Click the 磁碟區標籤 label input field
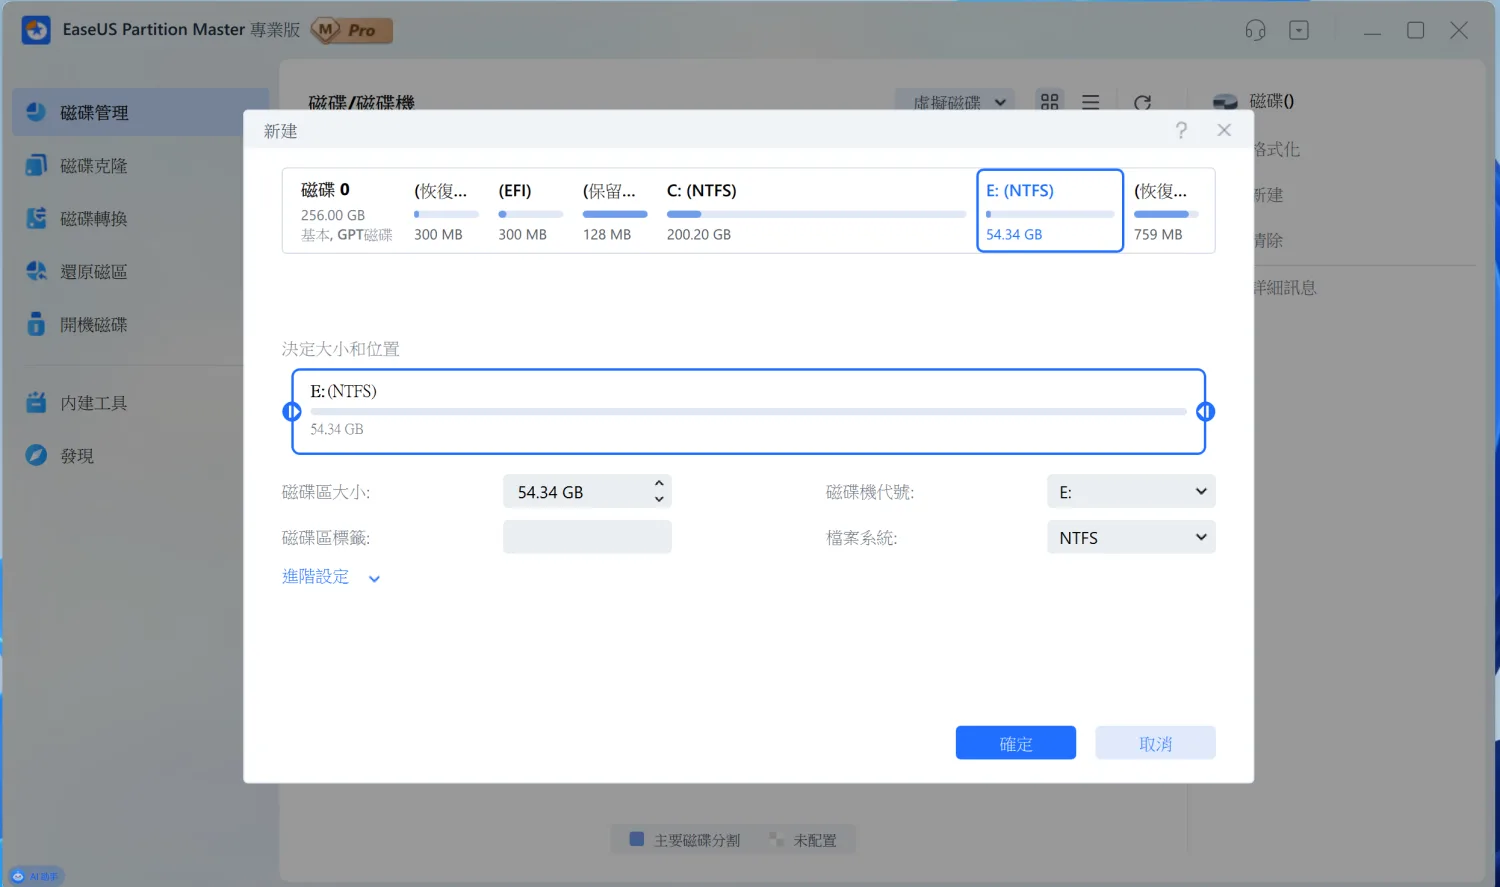 coord(587,538)
